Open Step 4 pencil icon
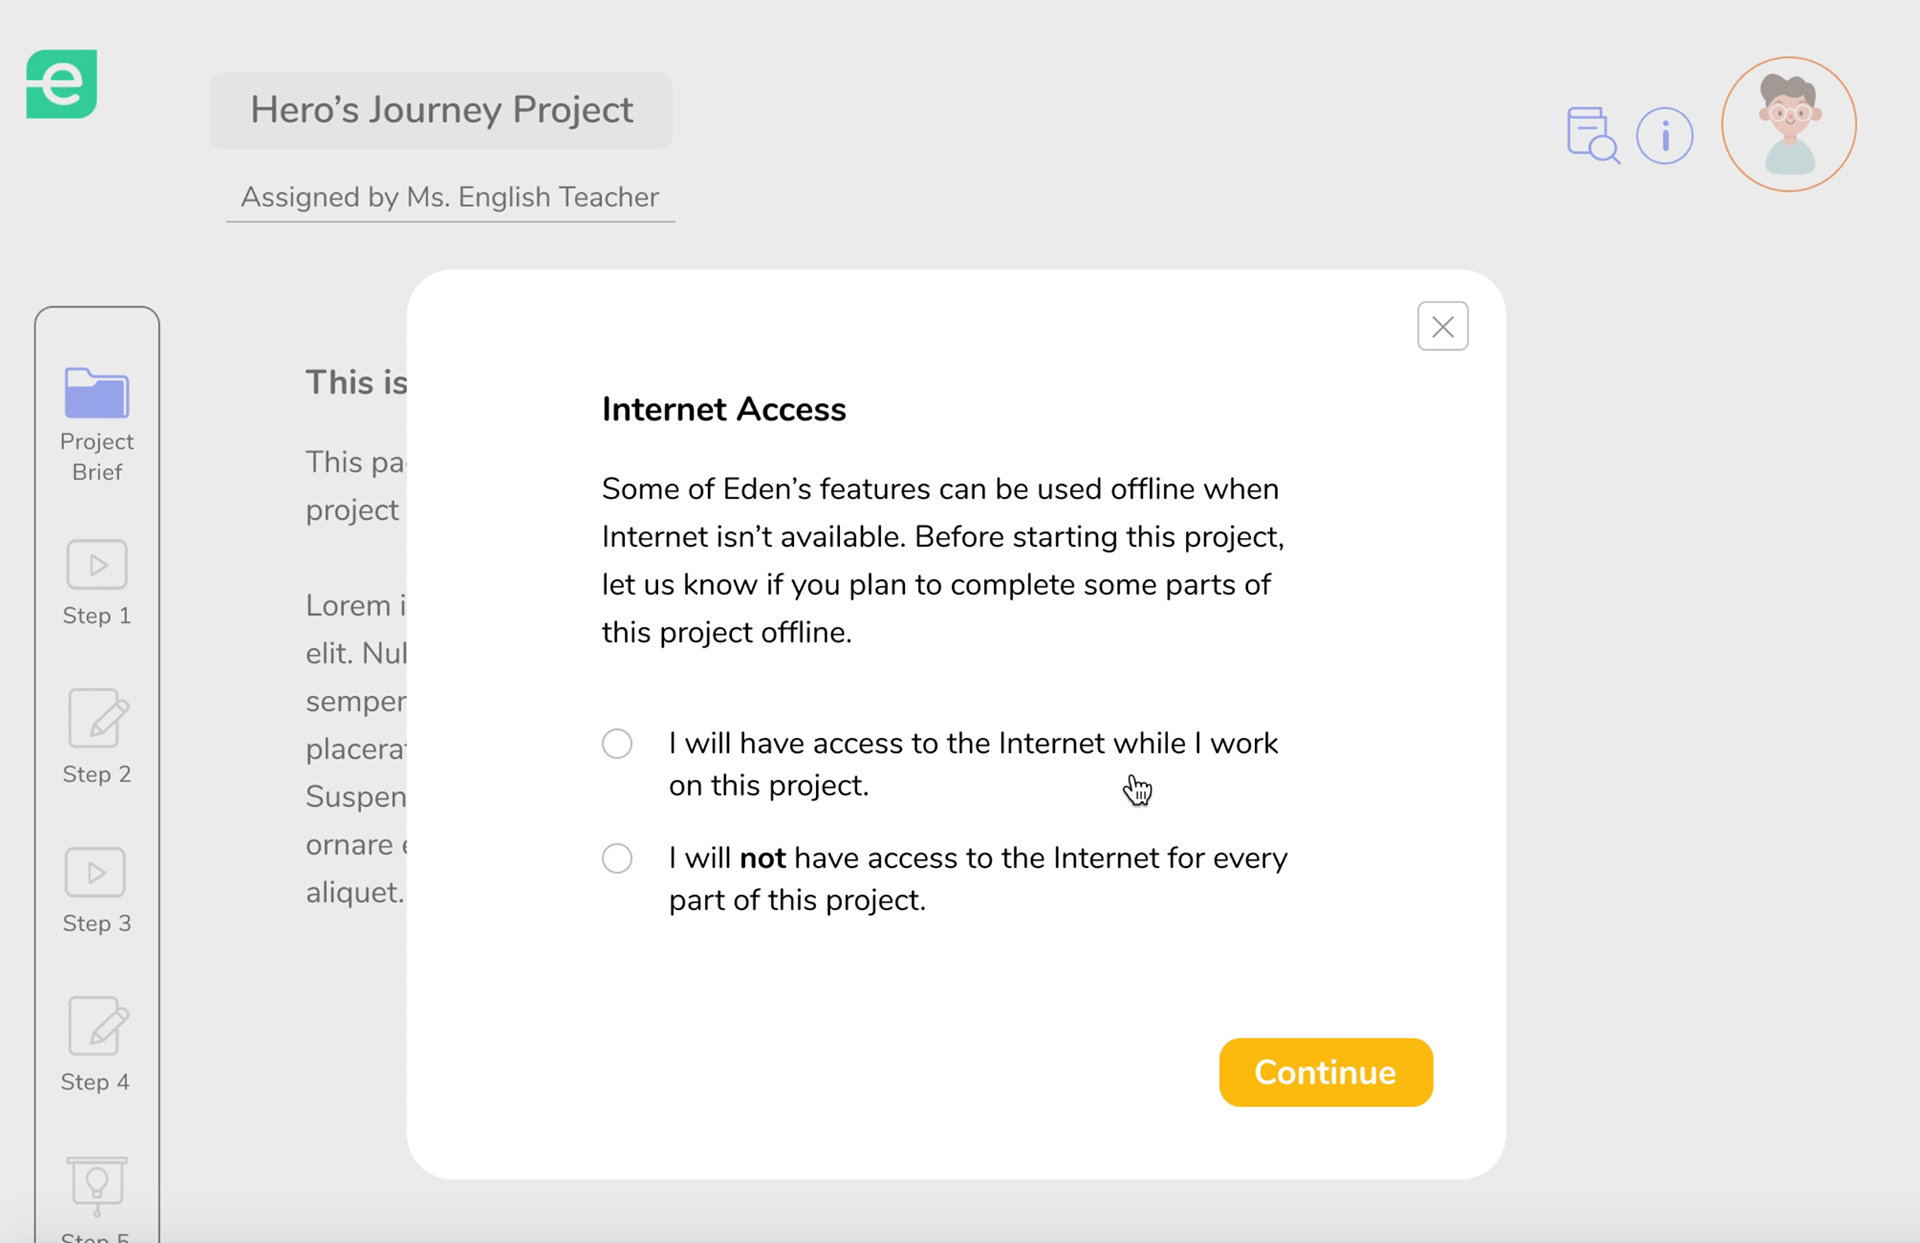1920x1243 pixels. coord(98,1025)
